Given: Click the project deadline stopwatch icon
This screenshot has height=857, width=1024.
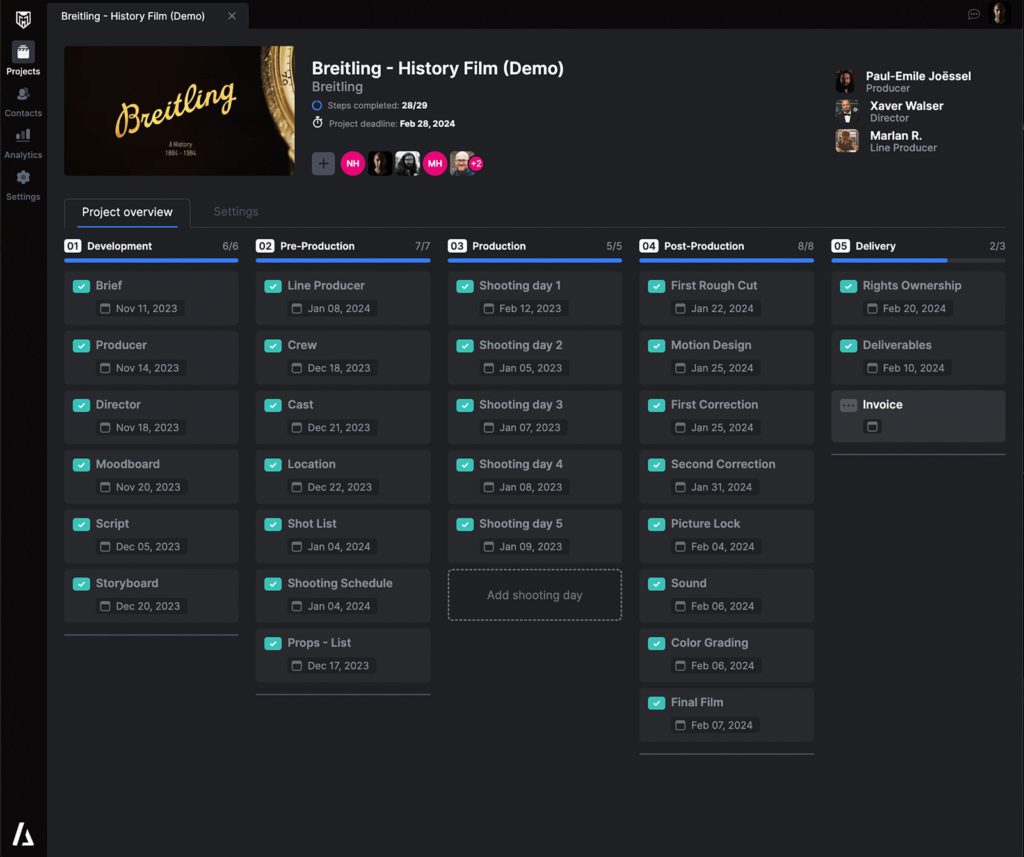Looking at the screenshot, I should click(317, 123).
